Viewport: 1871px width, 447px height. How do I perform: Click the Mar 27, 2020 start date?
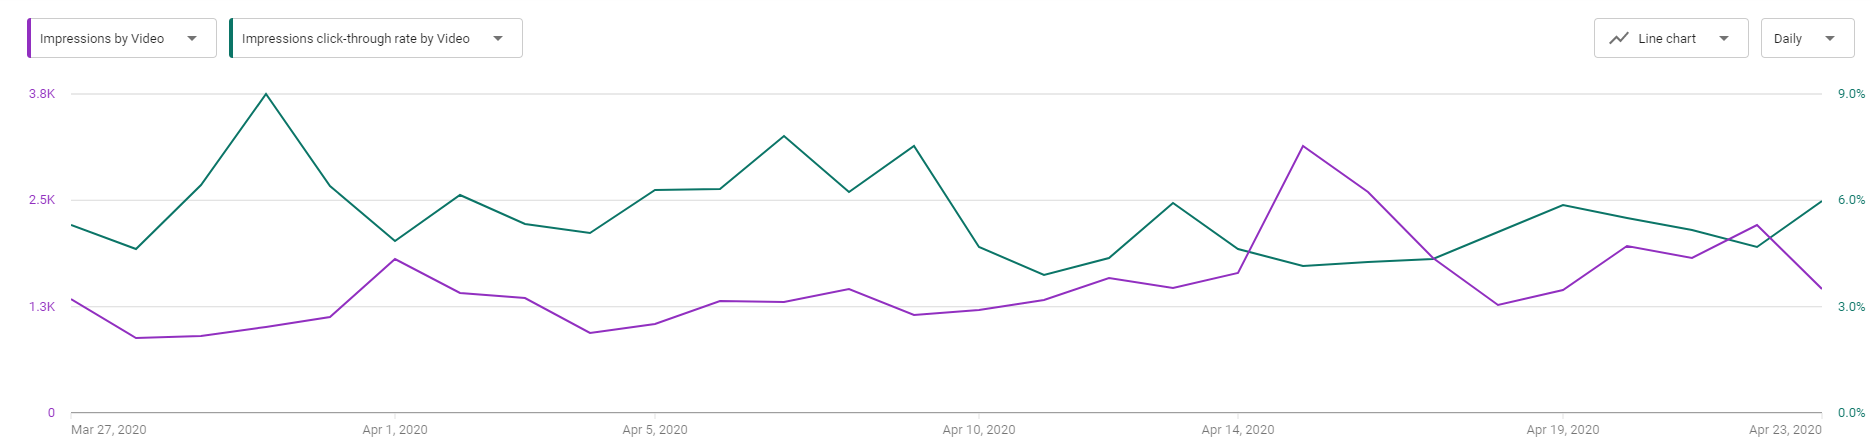coord(109,430)
